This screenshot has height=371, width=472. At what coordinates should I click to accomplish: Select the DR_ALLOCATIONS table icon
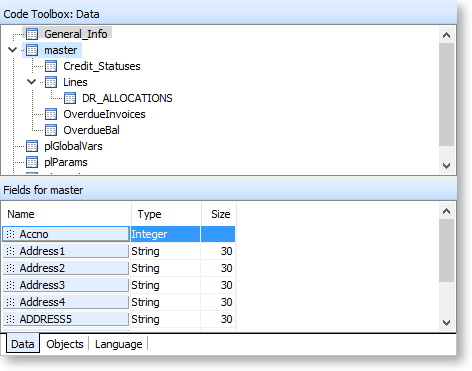pos(70,98)
